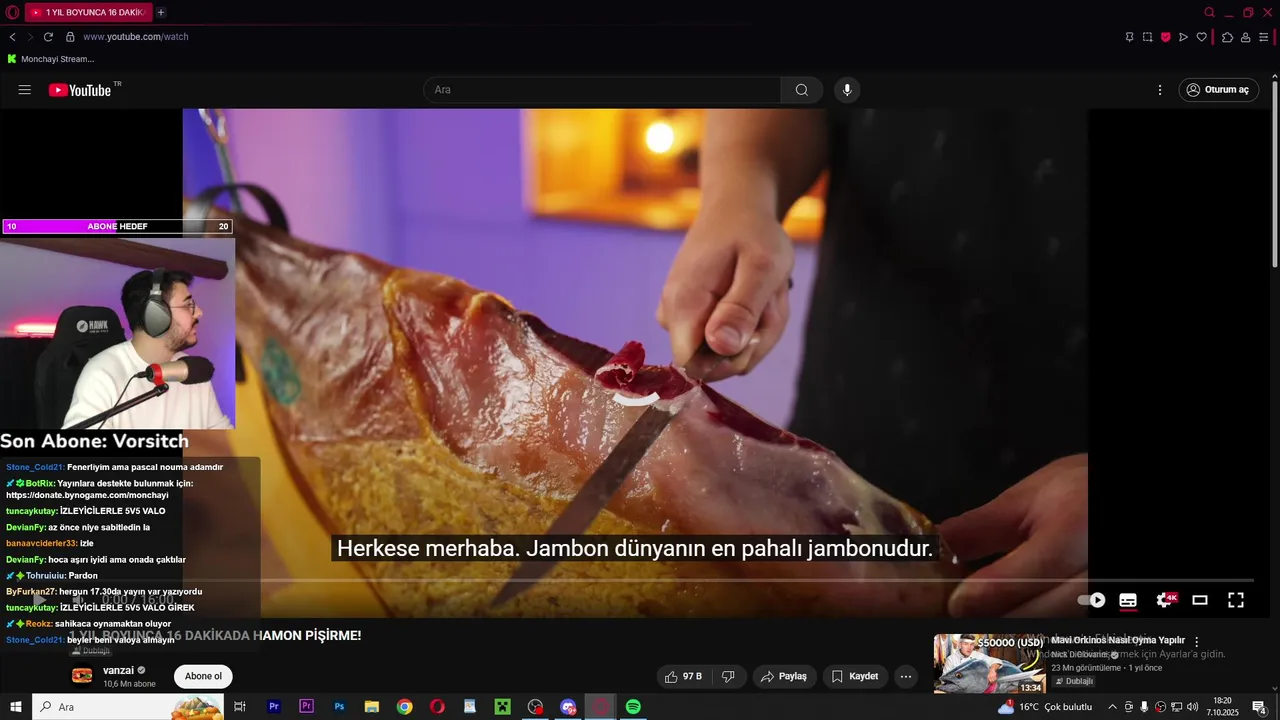Screen dimensions: 1280x720
Task: Open the clock showing 18:20
Action: pos(1222,707)
